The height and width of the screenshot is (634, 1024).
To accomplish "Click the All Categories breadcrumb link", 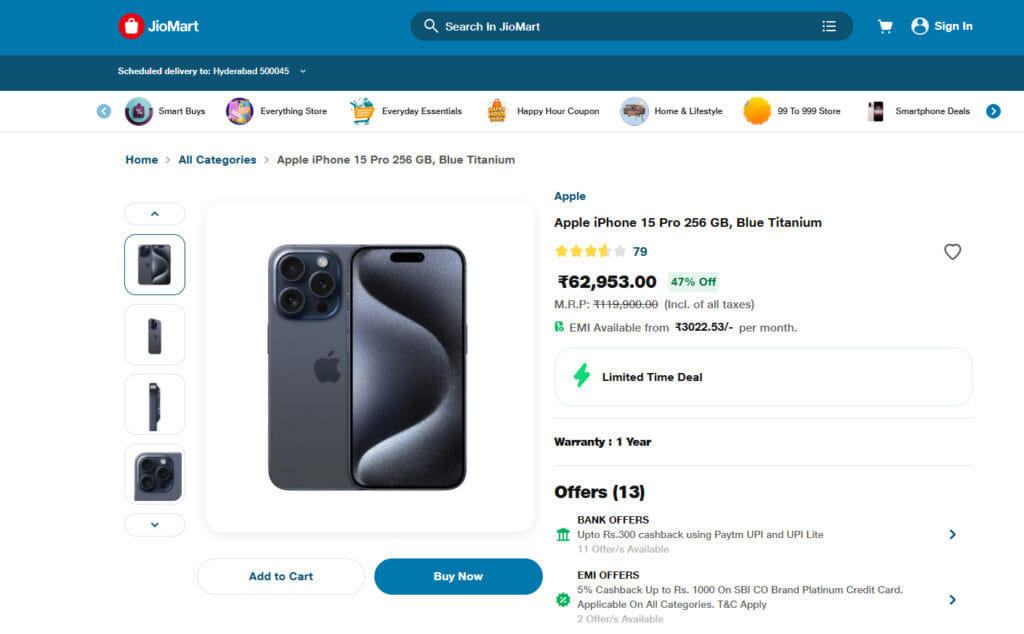I will coord(217,160).
